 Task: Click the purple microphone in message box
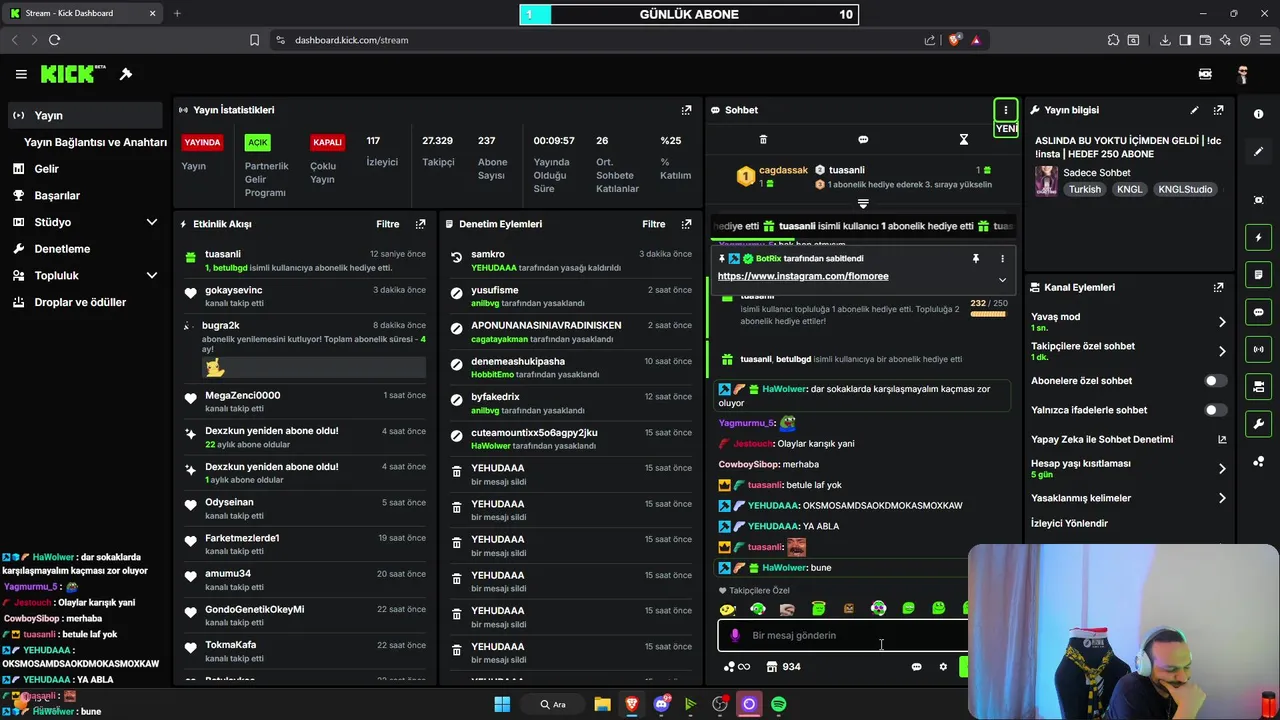735,635
